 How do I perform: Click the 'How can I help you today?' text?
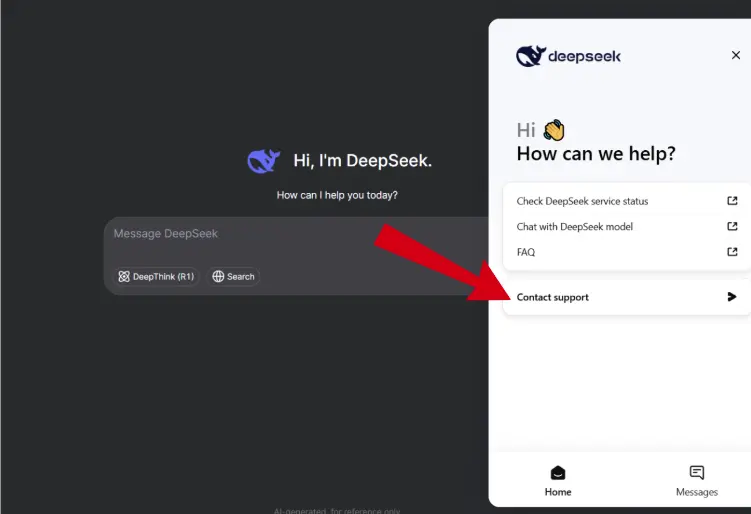pos(337,195)
